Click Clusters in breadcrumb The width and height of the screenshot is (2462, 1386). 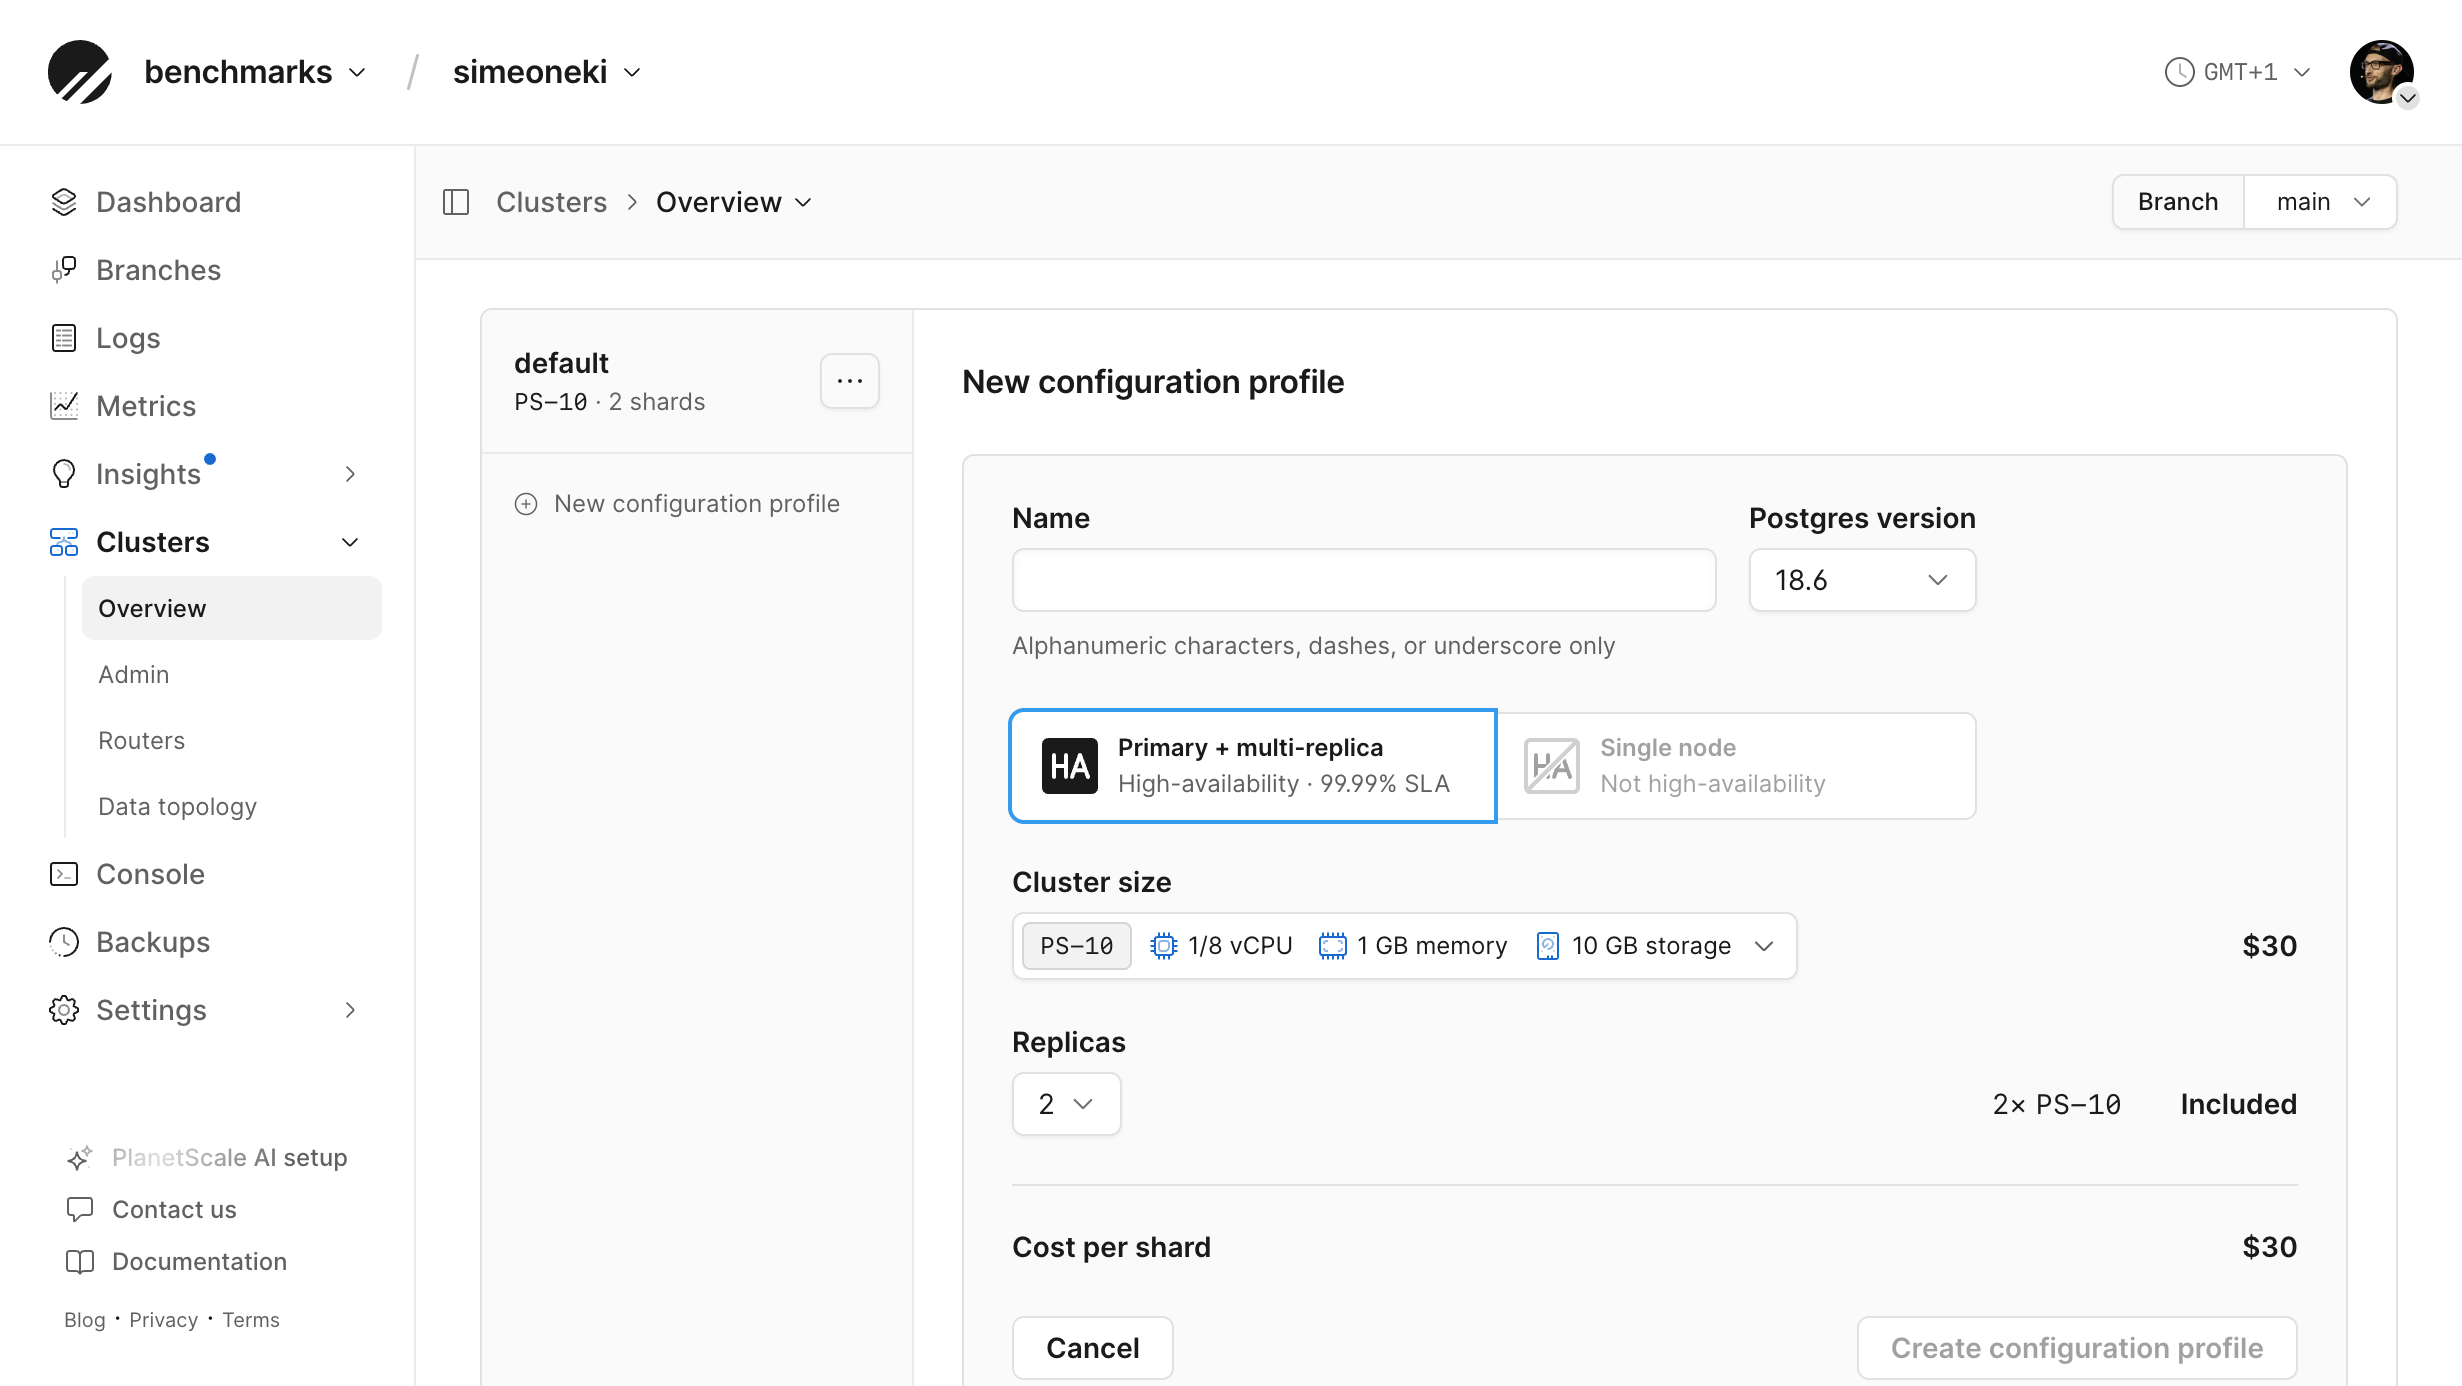(x=552, y=202)
